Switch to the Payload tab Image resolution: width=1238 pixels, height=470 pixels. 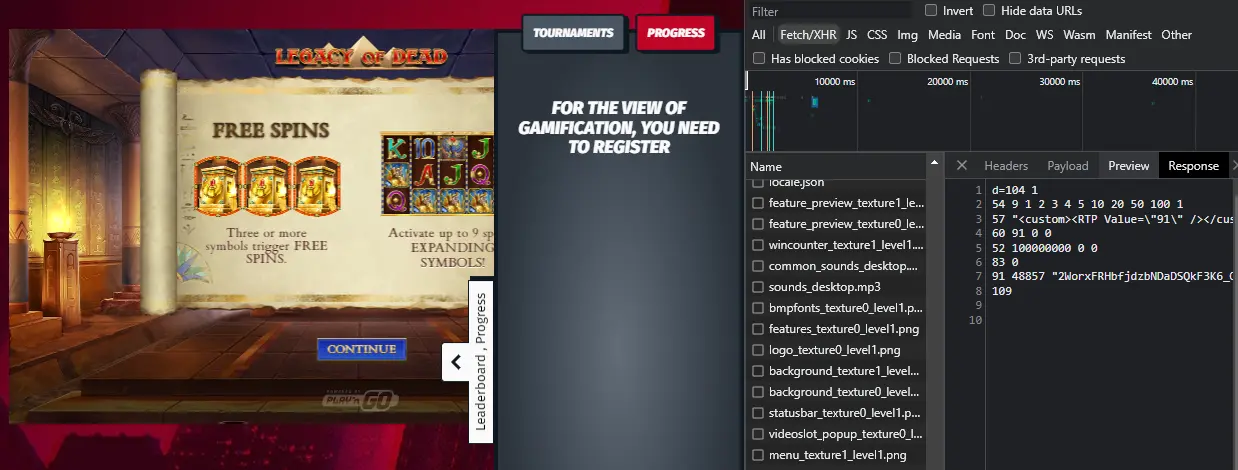(1068, 166)
